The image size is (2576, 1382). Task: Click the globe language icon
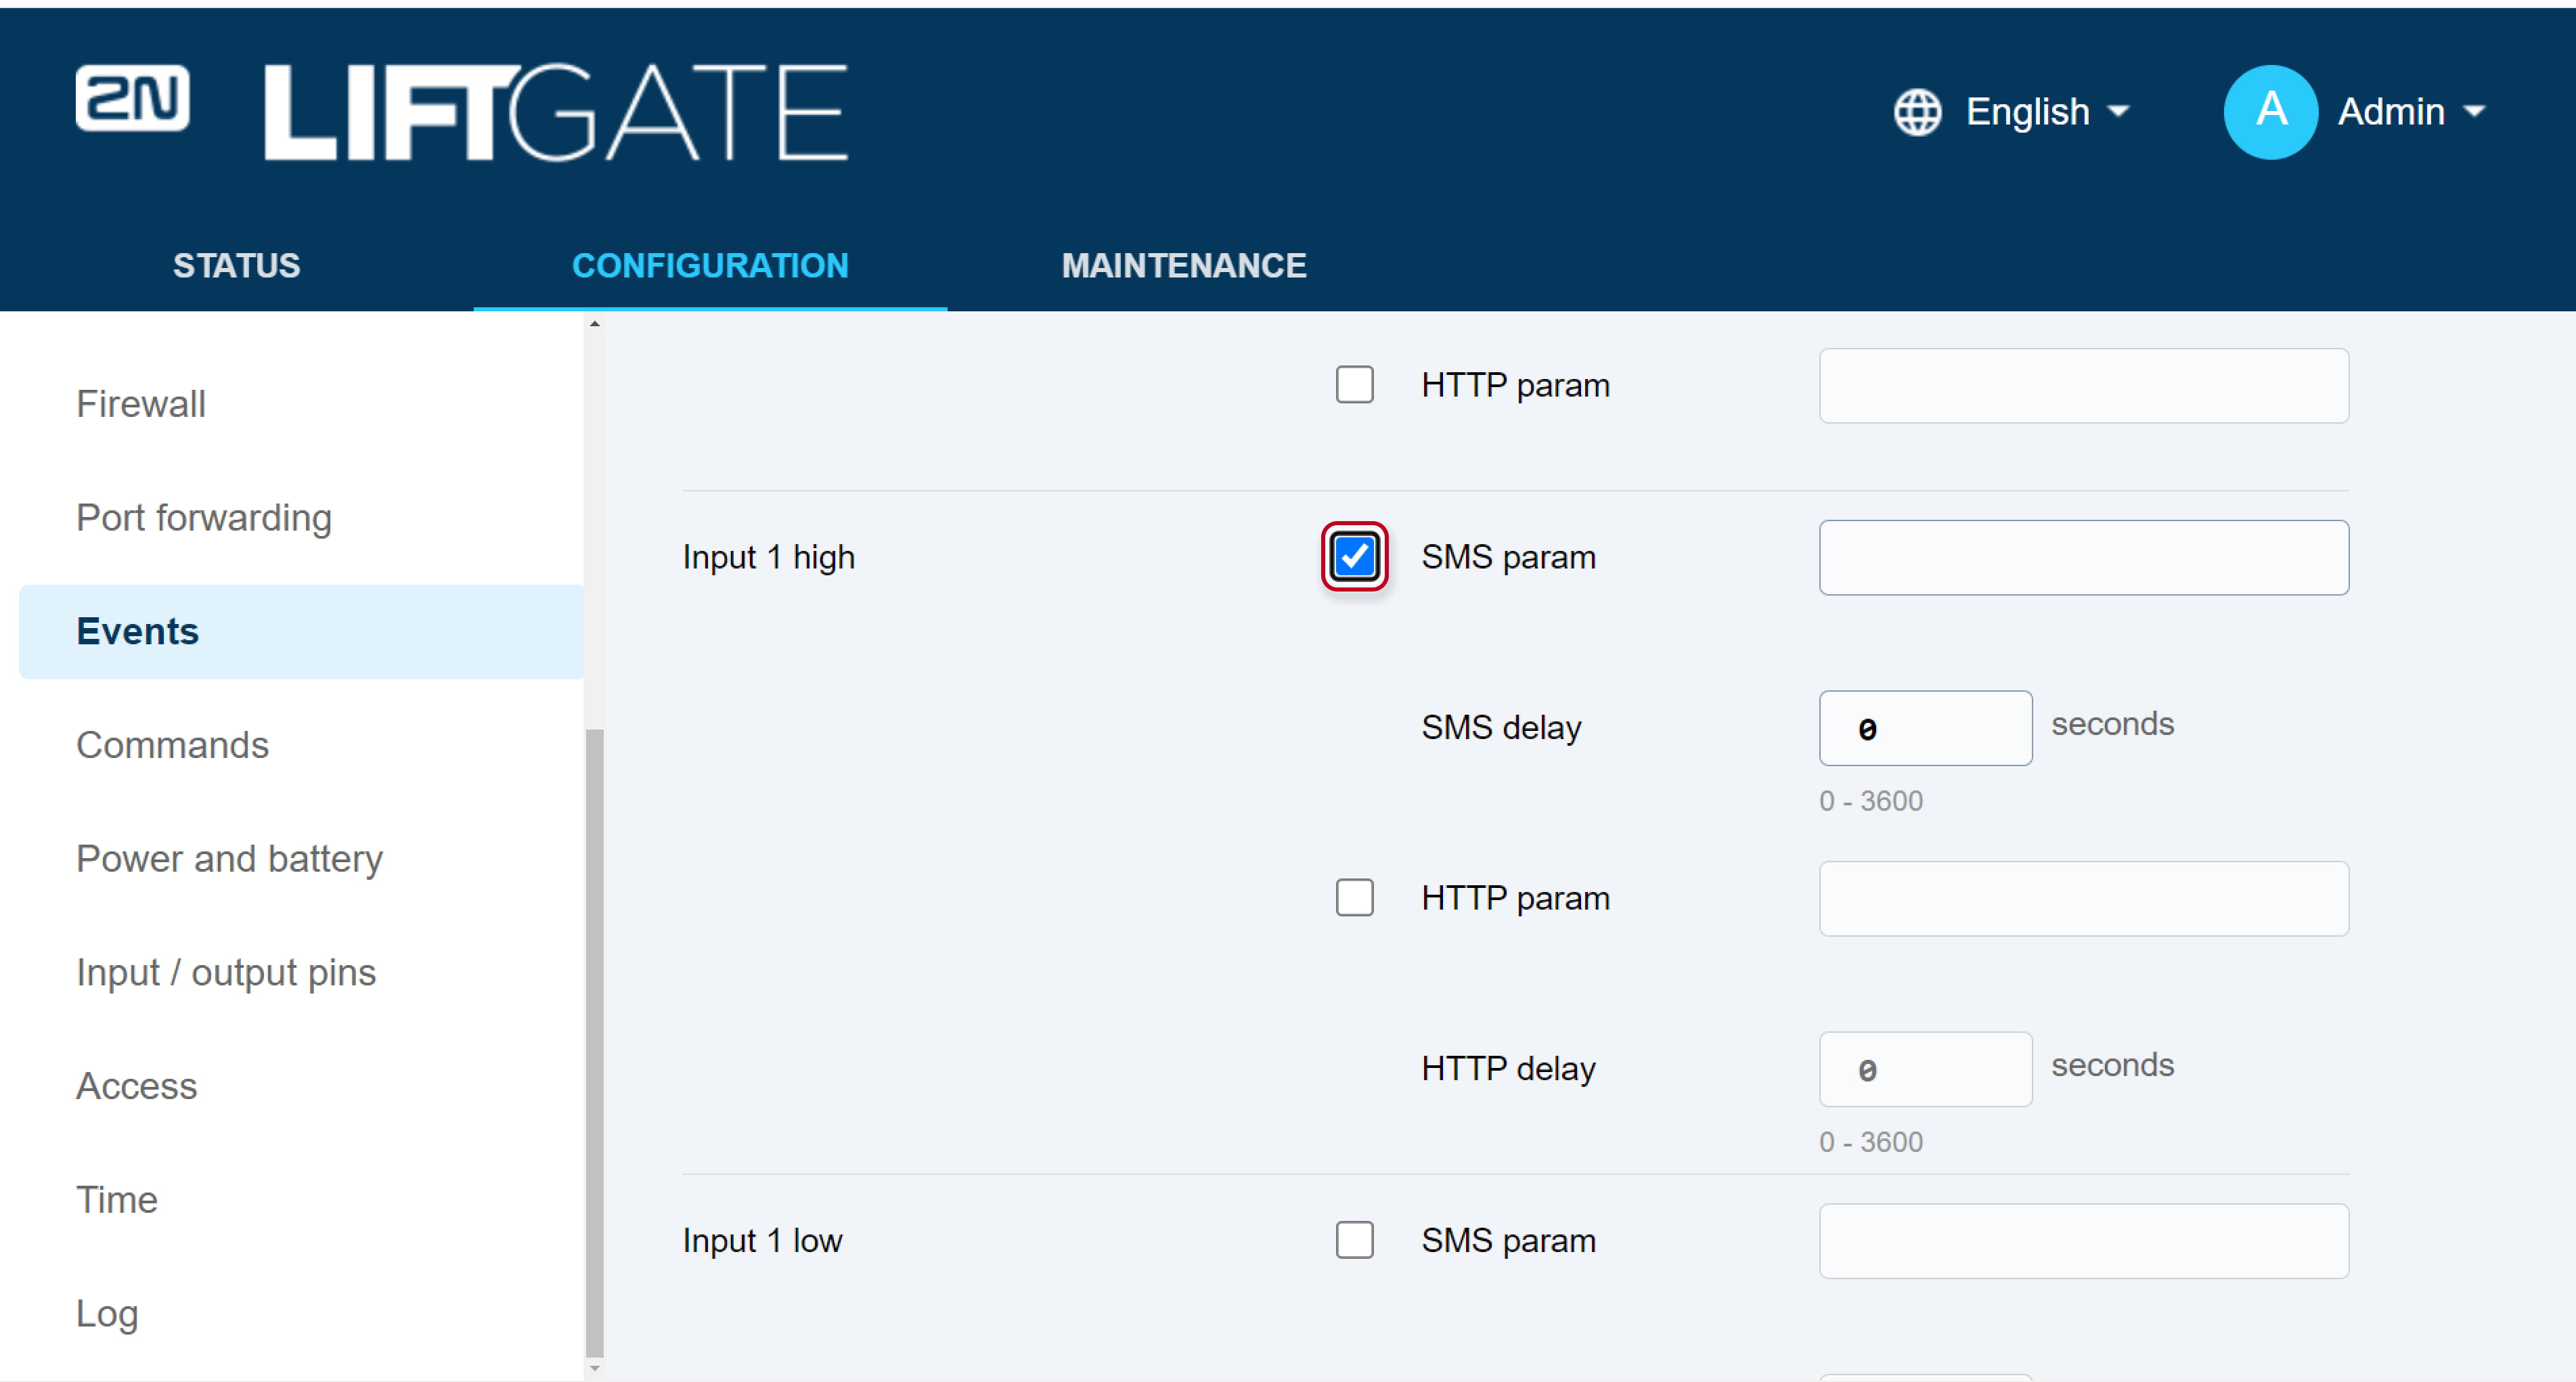click(1917, 112)
